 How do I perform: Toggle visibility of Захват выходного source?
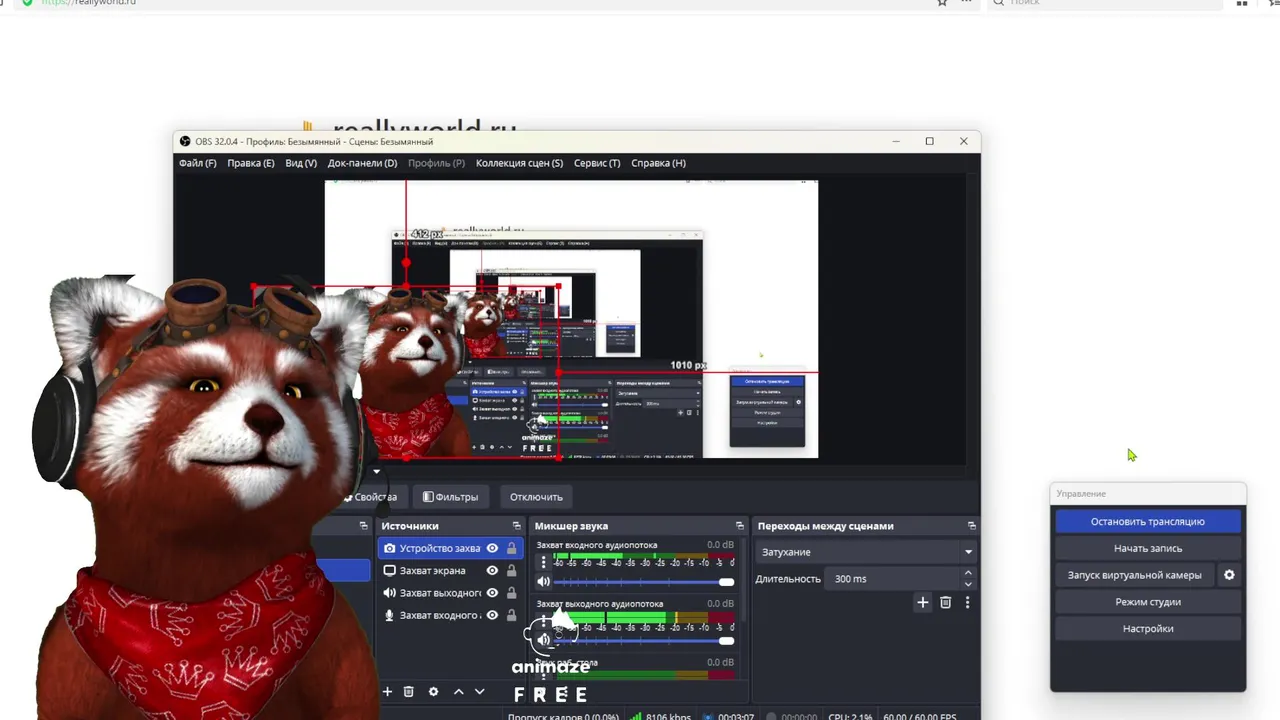point(492,592)
